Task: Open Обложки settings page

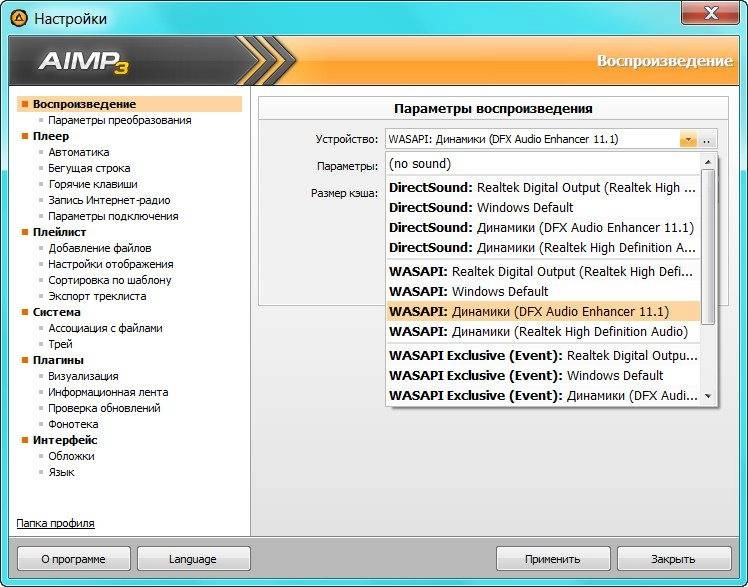Action: [71, 456]
